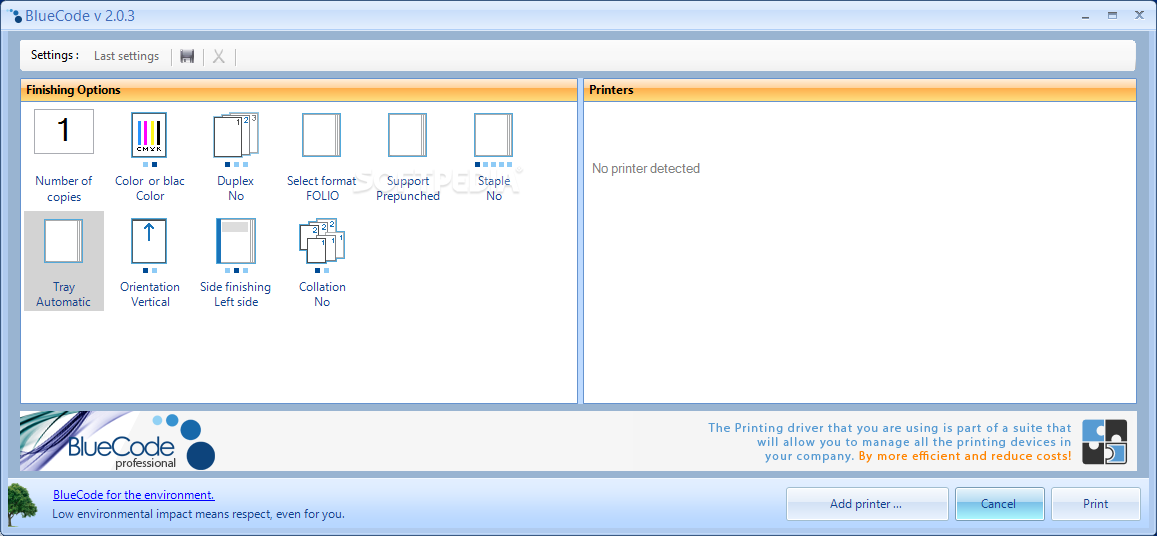Click the 'Settings :' label
Screen dimensions: 1157x536
click(x=55, y=55)
